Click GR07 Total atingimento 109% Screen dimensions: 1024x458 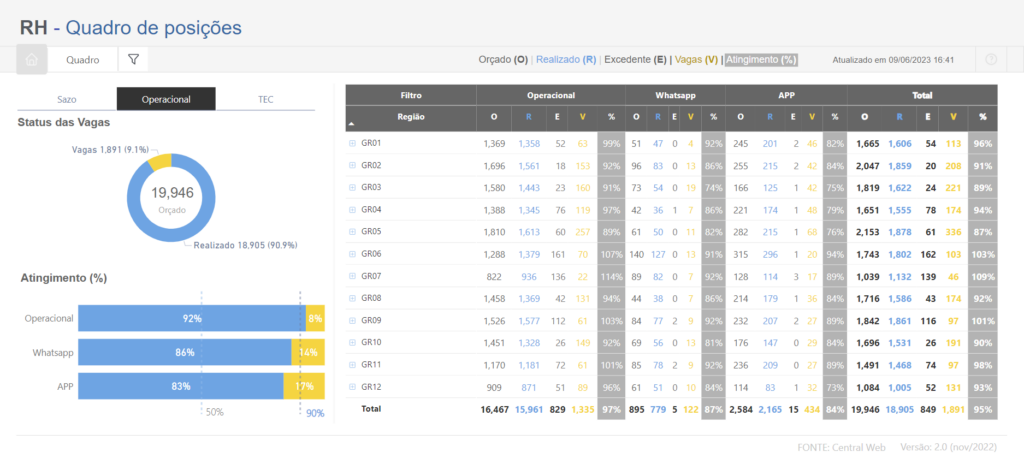click(x=984, y=276)
